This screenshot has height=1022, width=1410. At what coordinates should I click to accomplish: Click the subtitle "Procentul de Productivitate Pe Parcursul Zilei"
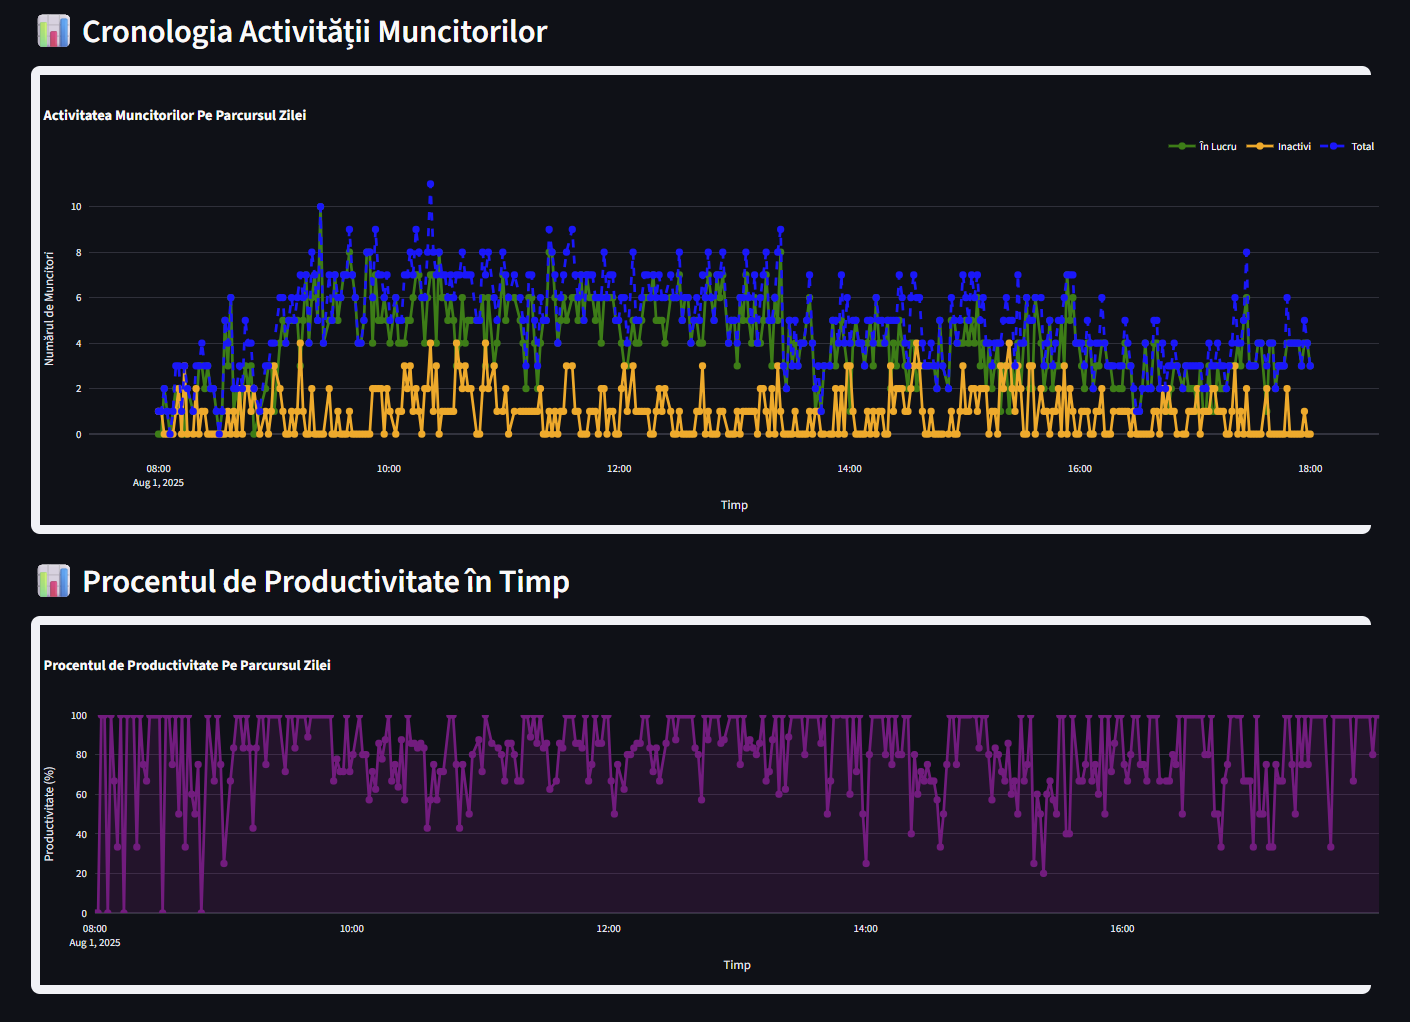point(187,665)
